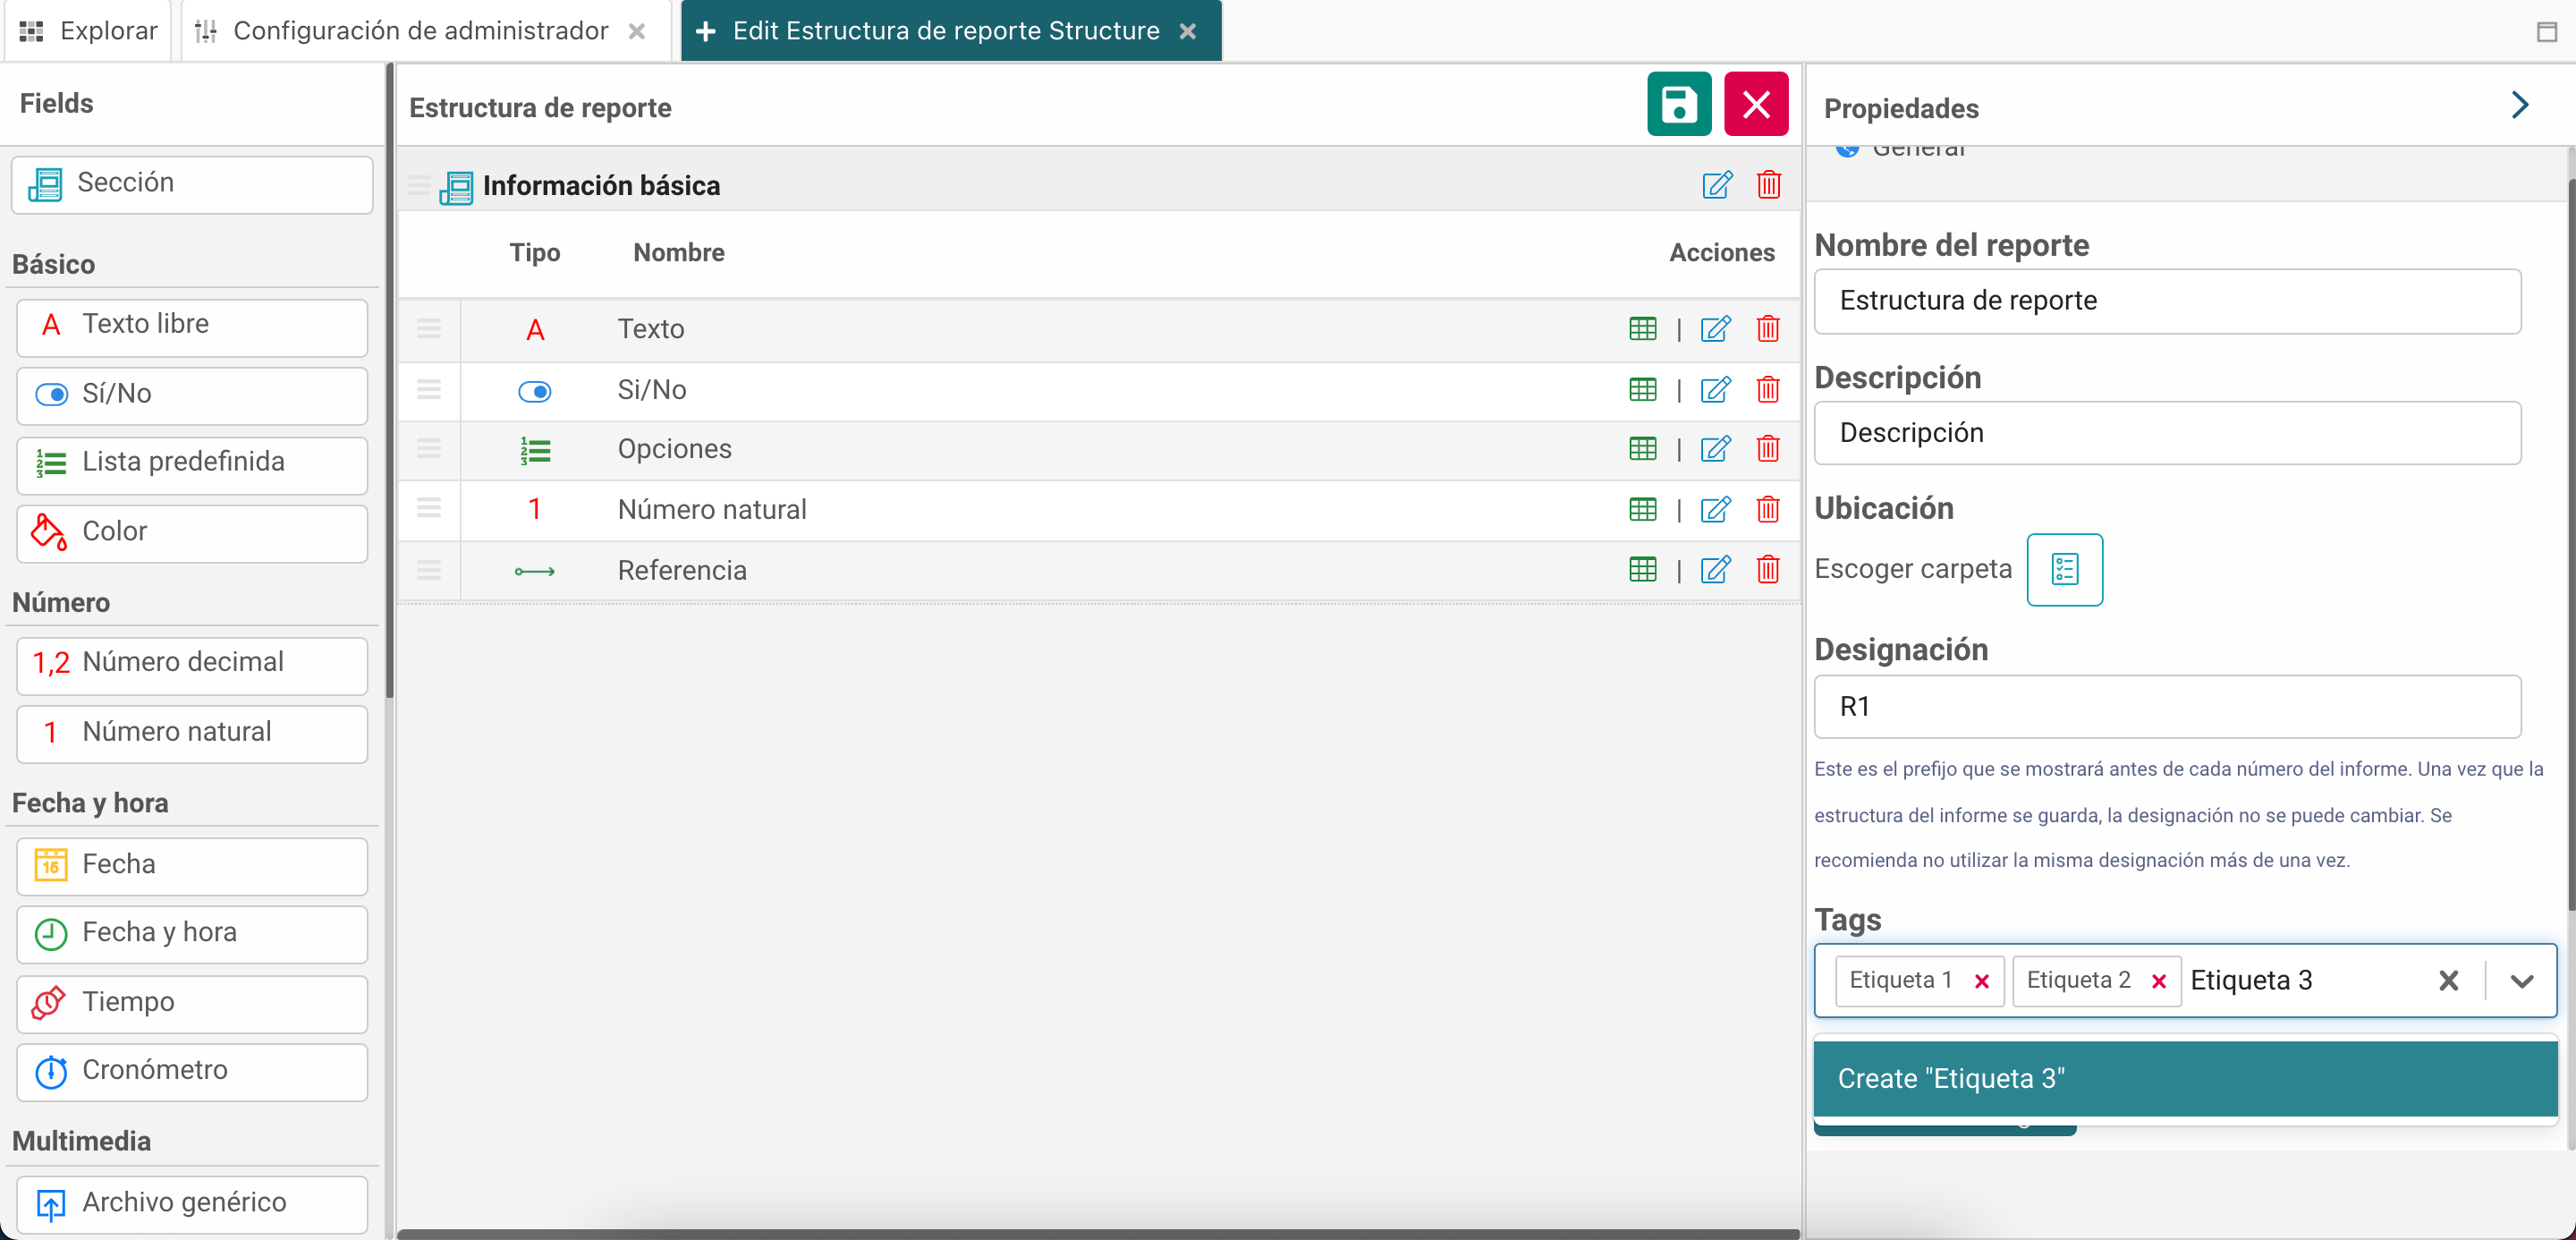Collapse the Propiedades panel chevron
This screenshot has width=2576, height=1240.
[x=2519, y=105]
